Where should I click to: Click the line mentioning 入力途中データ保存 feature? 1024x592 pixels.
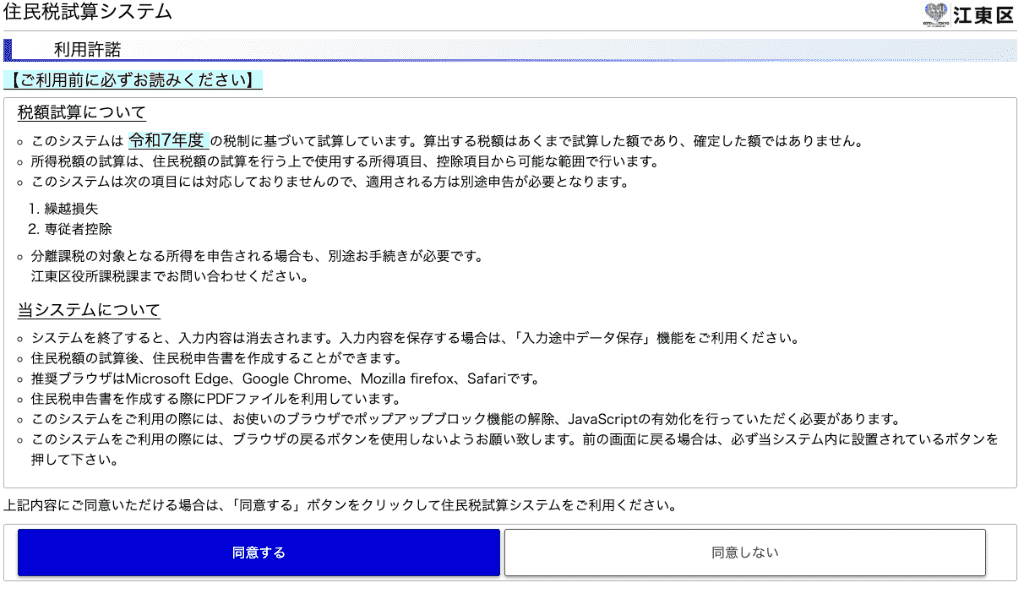coord(414,338)
